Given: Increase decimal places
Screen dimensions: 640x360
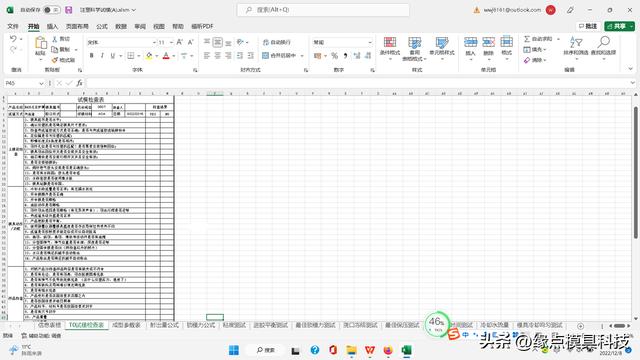Looking at the screenshot, I should click(x=357, y=56).
